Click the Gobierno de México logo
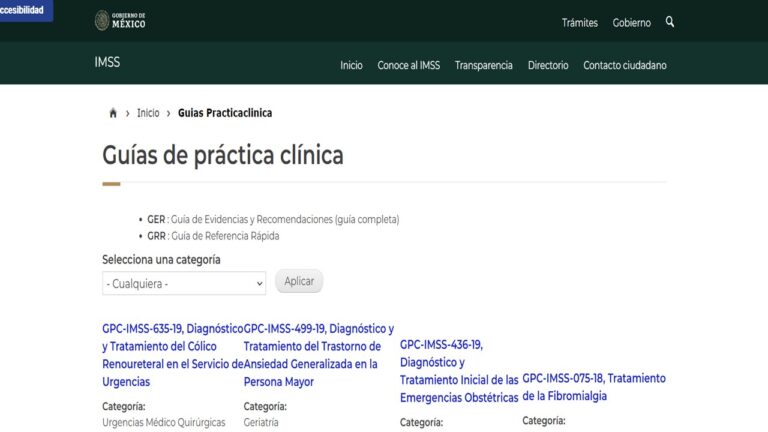768x432 pixels. (120, 21)
